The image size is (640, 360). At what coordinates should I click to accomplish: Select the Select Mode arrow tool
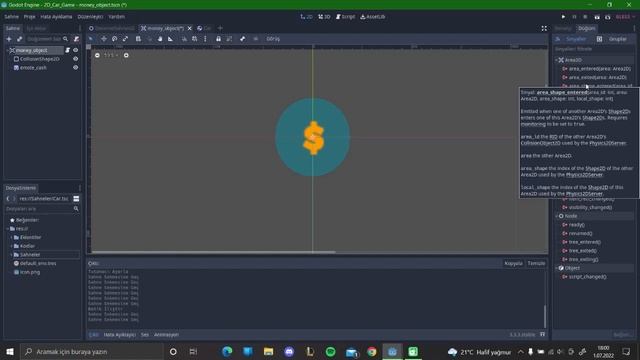(91, 39)
